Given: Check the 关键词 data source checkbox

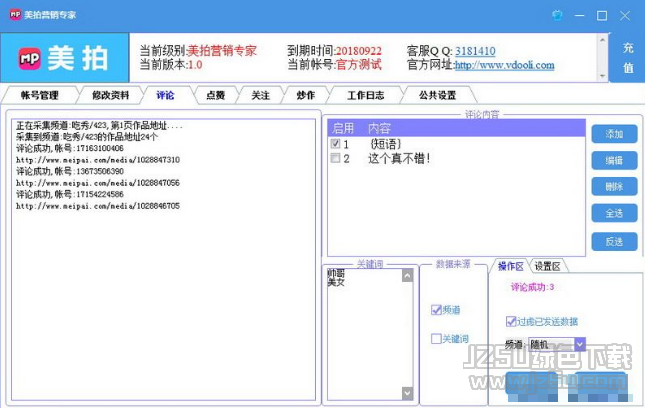Looking at the screenshot, I should pyautogui.click(x=436, y=339).
